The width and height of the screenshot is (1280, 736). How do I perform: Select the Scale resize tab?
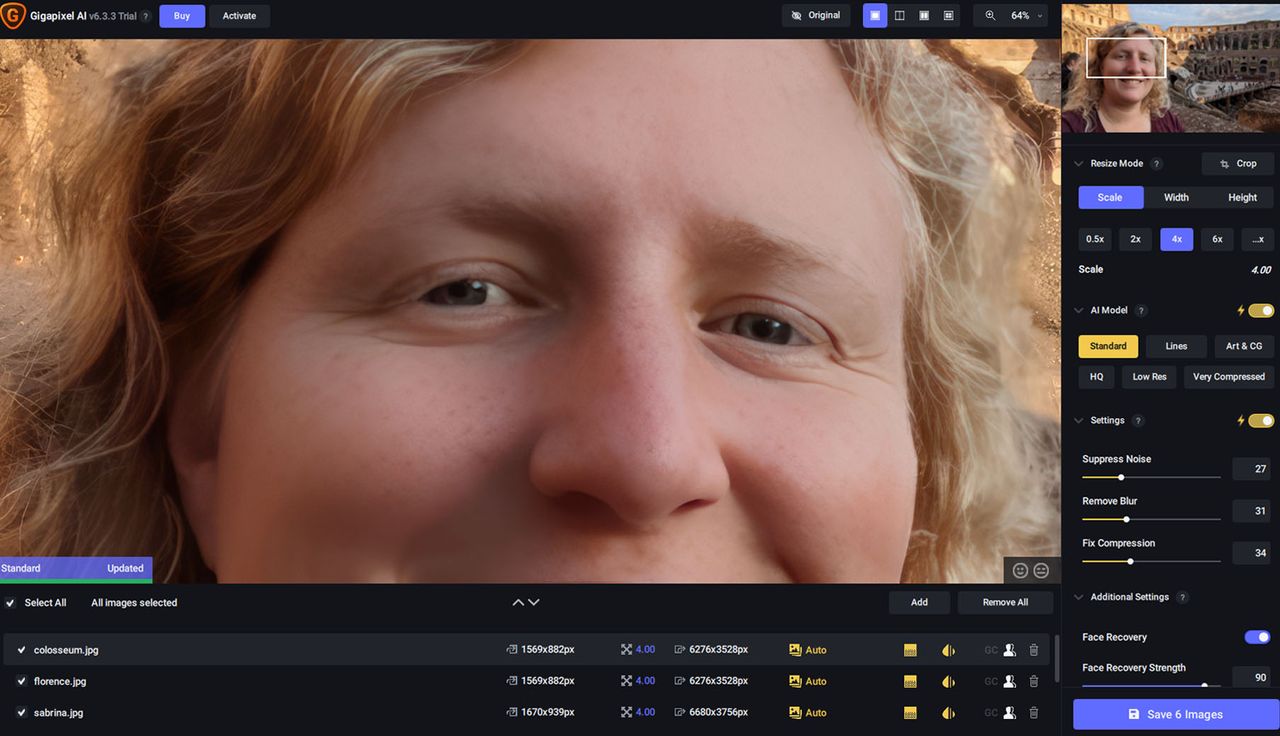click(x=1110, y=197)
